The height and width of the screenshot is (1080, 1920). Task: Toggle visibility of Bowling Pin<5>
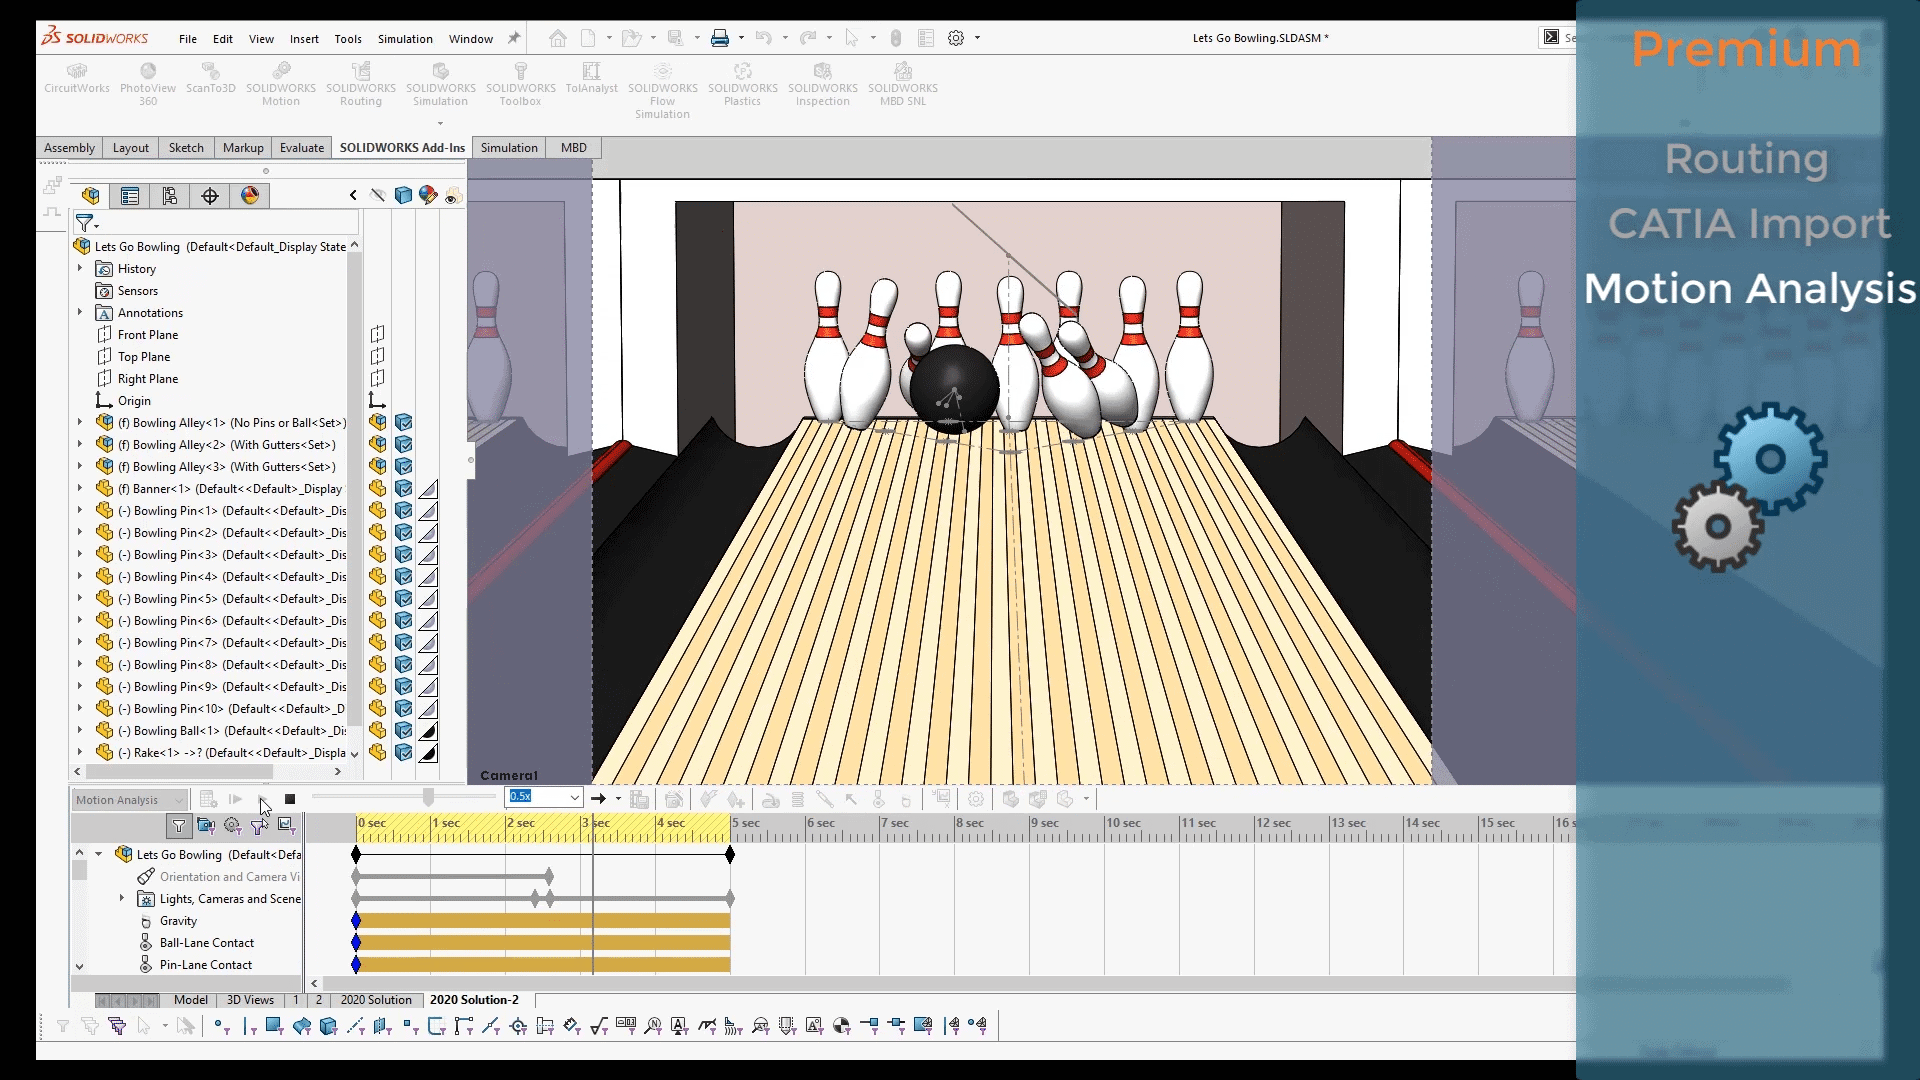tap(405, 597)
